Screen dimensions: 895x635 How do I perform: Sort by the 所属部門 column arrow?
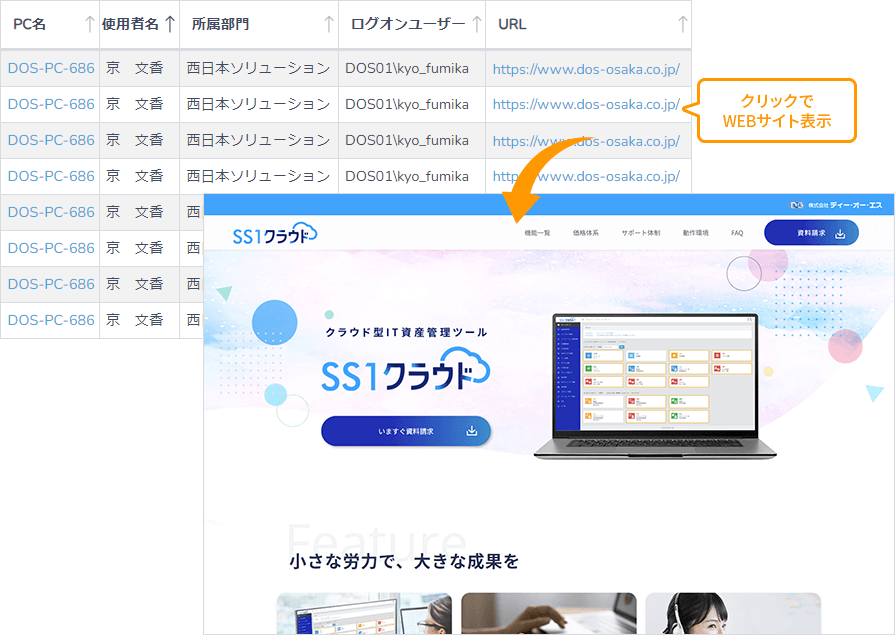[329, 25]
